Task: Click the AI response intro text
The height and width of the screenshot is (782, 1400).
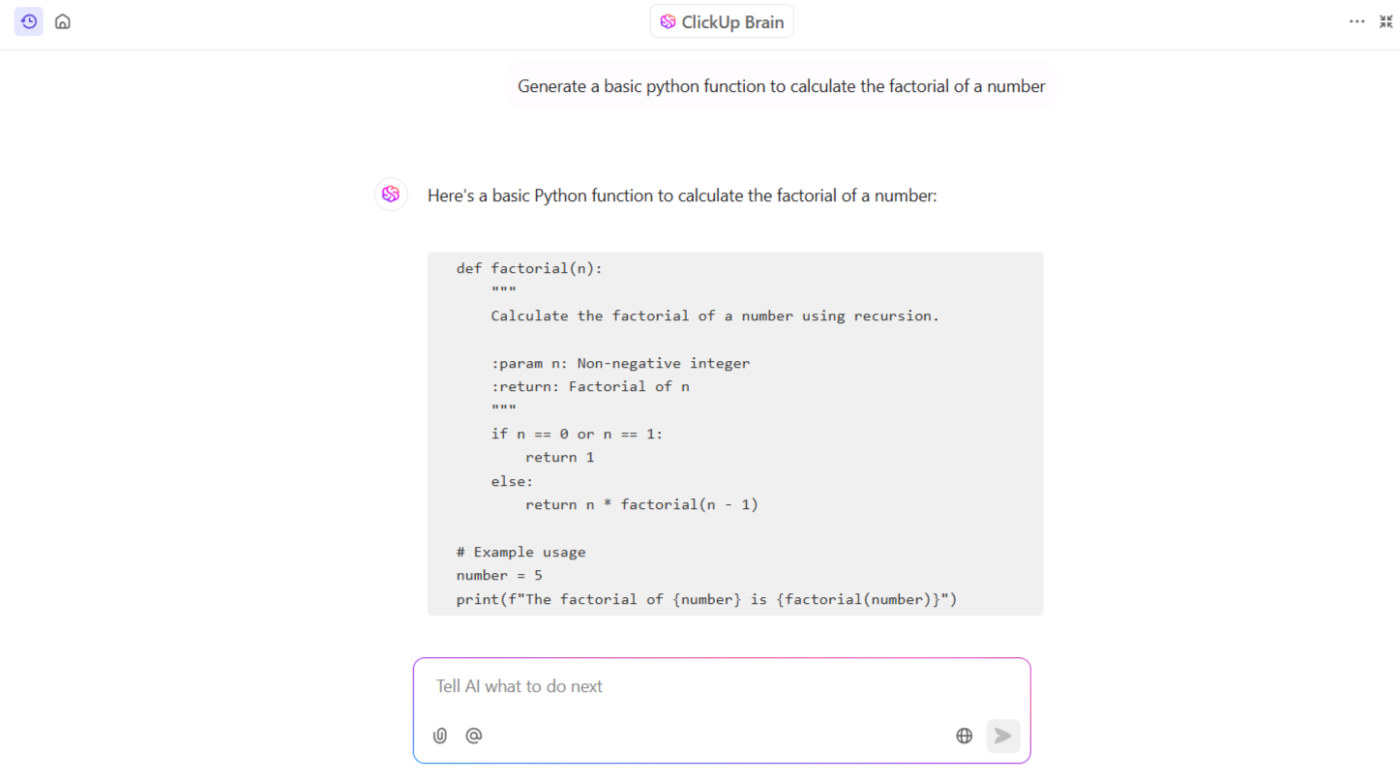Action: 682,196
